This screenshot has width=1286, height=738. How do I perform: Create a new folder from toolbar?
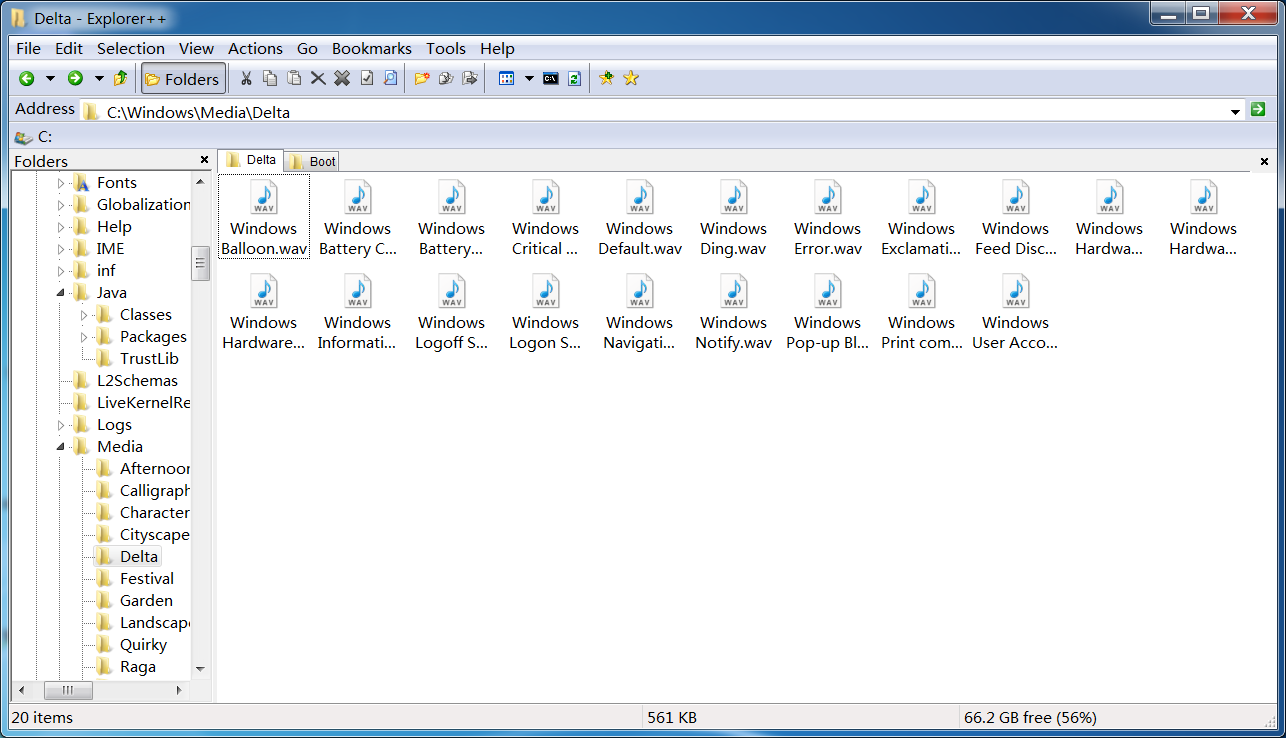coord(422,79)
